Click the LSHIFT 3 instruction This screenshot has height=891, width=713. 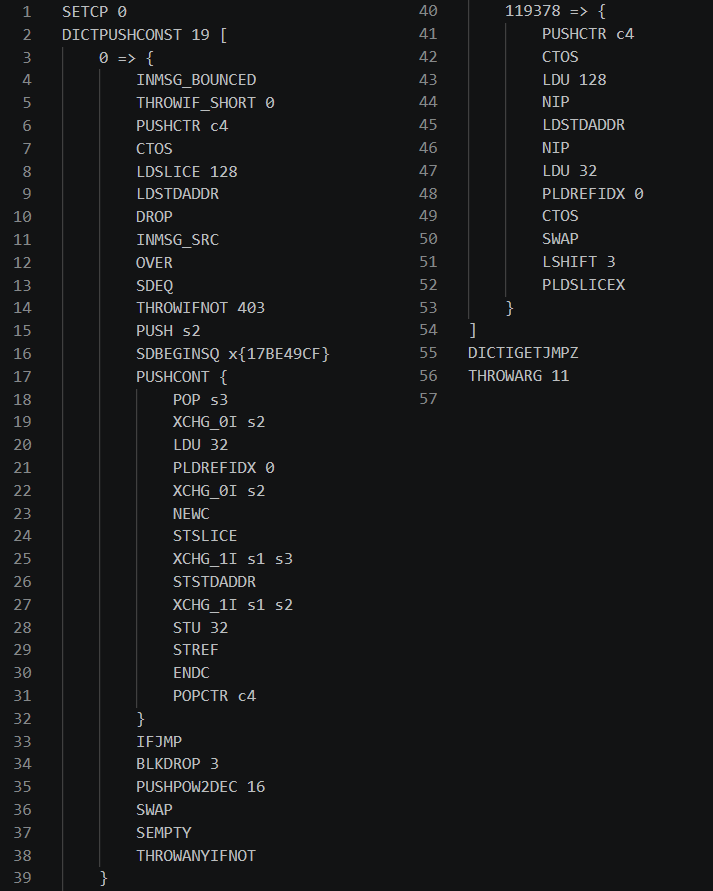pos(578,262)
